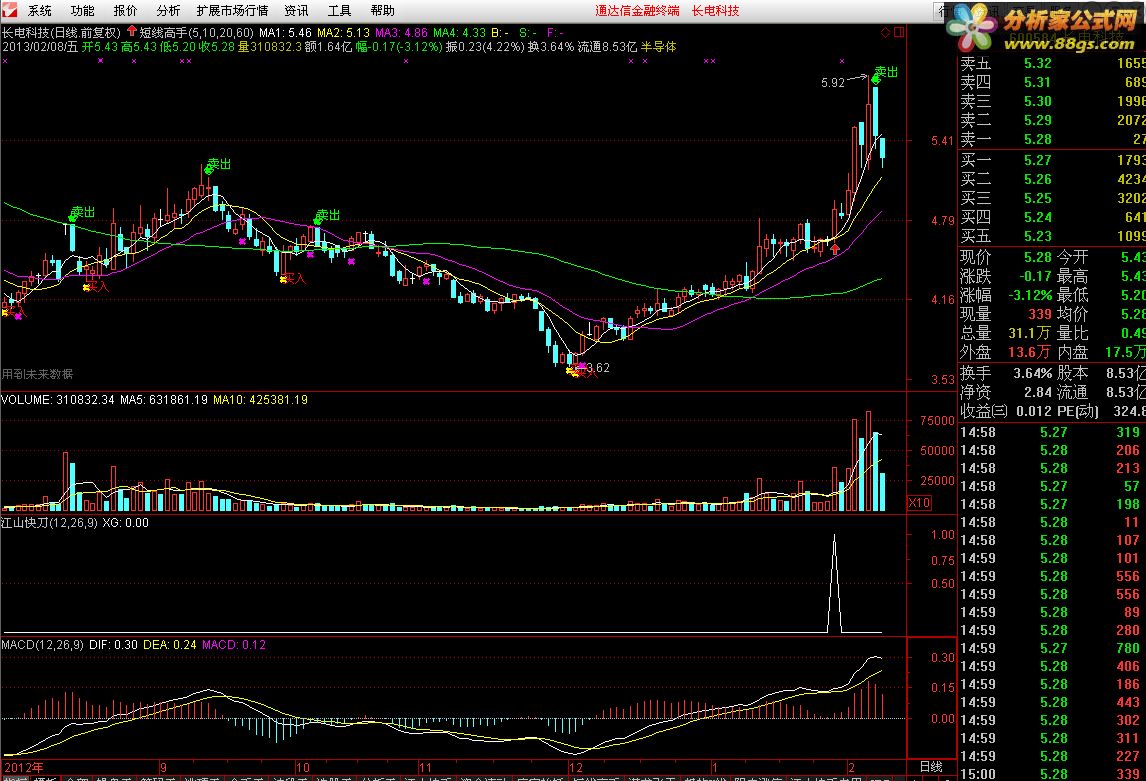Click the 卖出 marker at the 5.92 peak

tap(886, 72)
